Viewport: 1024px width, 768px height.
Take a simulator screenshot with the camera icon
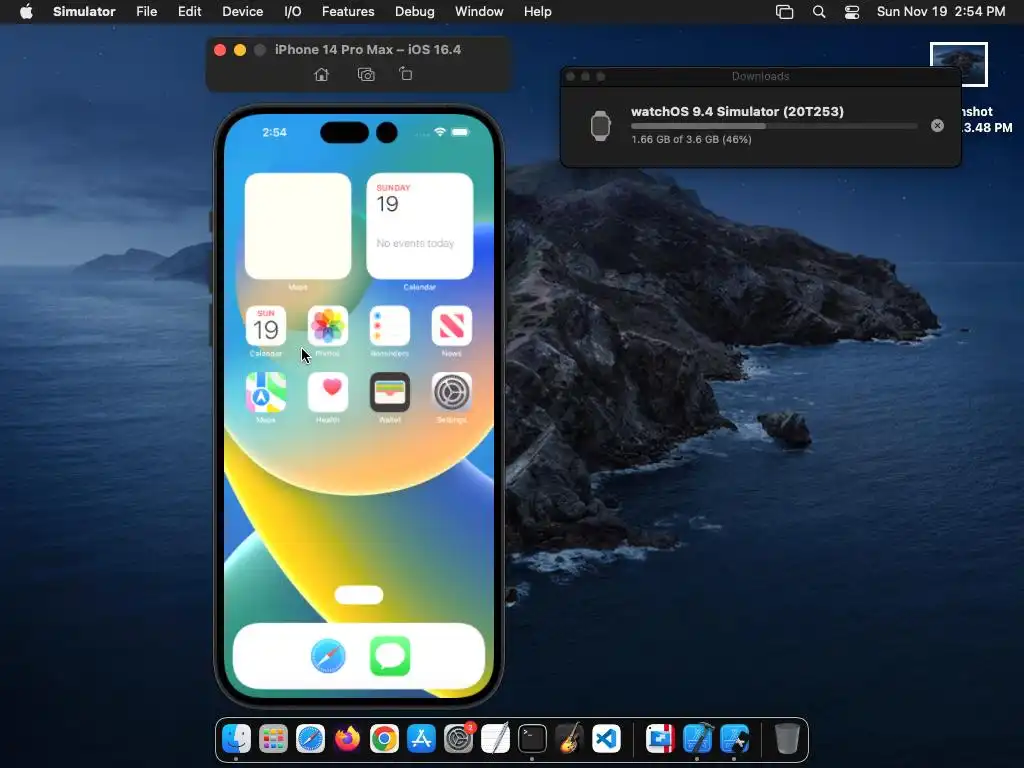click(x=366, y=74)
